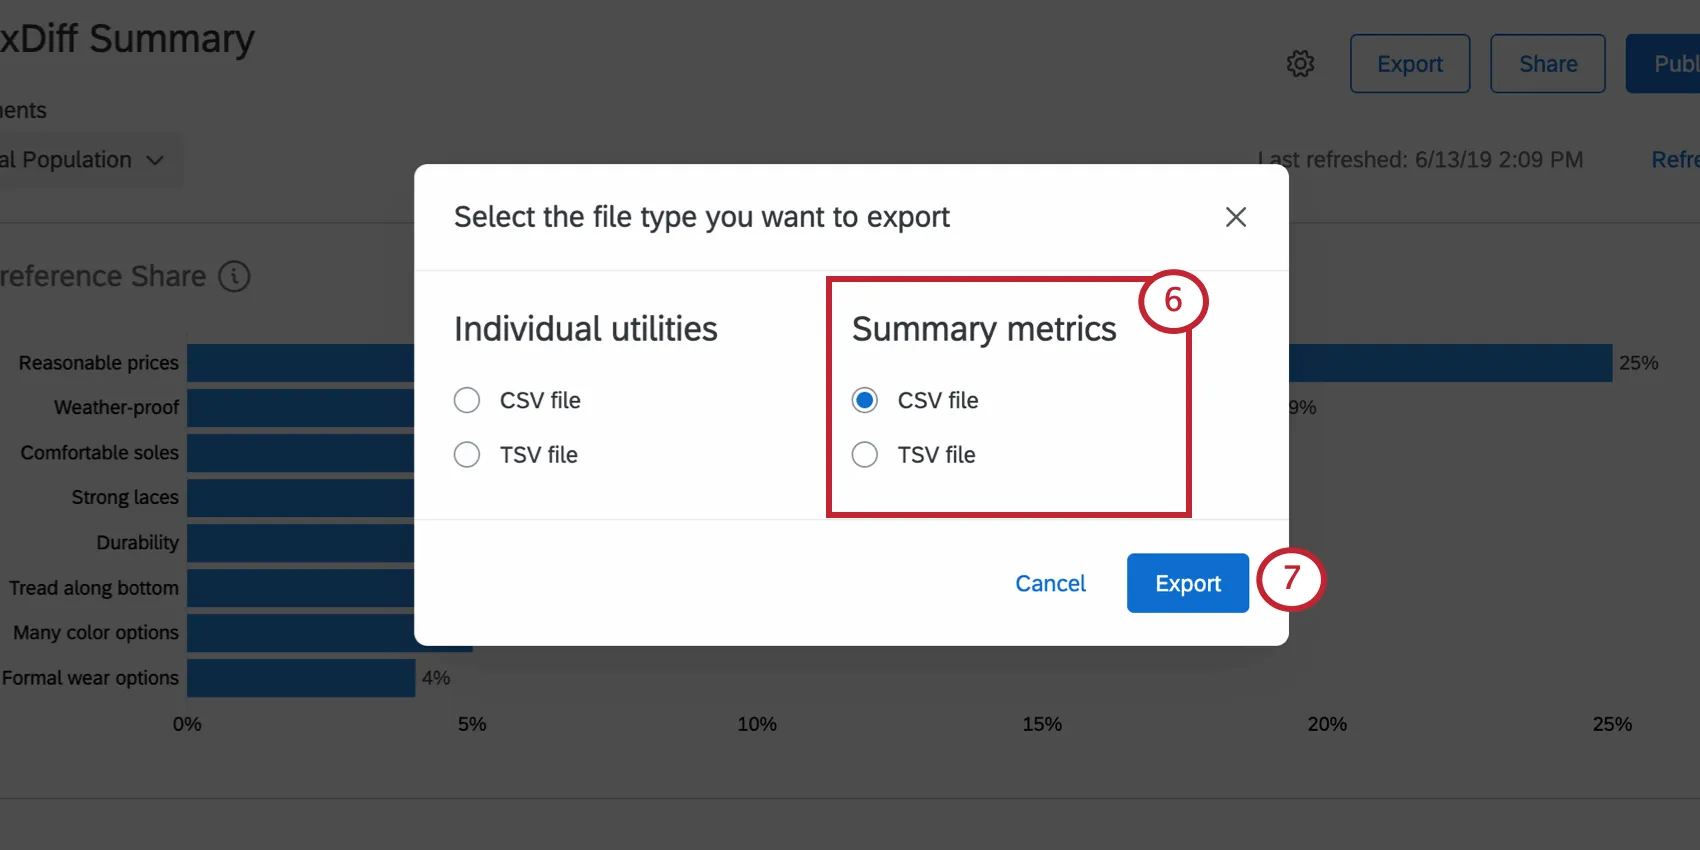This screenshot has height=850, width=1700.
Task: Click the Refresh link
Action: point(1674,160)
